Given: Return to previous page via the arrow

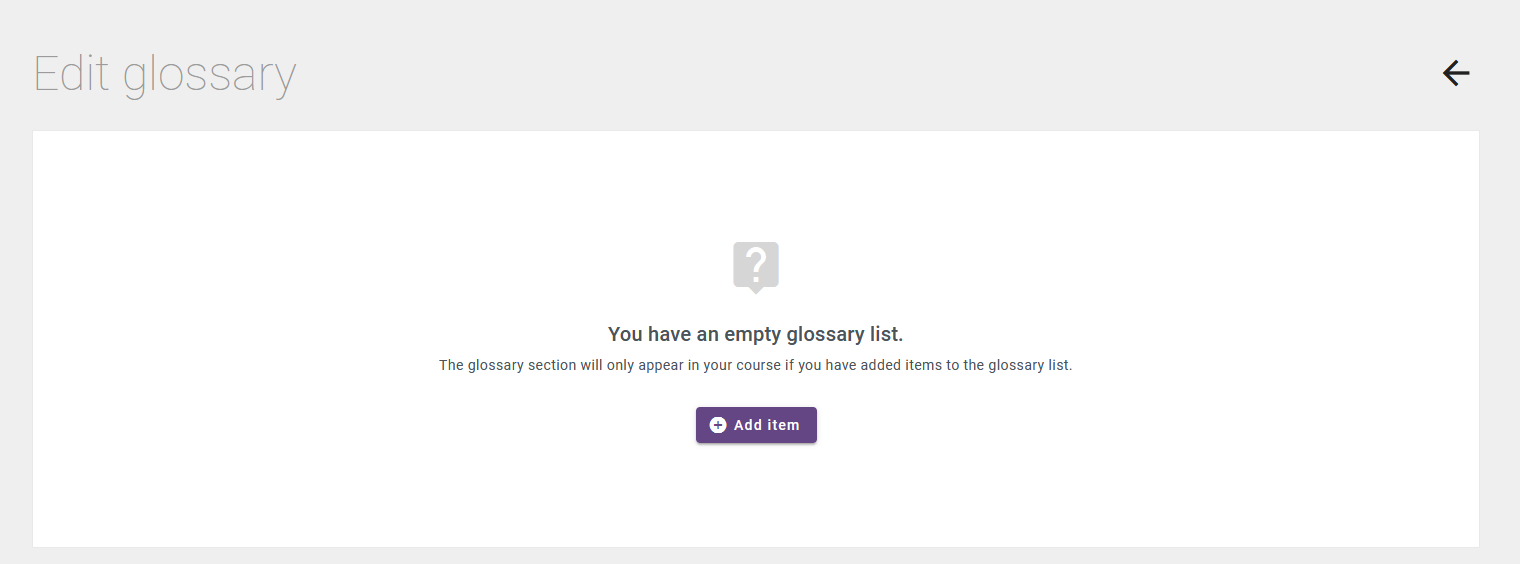Looking at the screenshot, I should 1456,73.
